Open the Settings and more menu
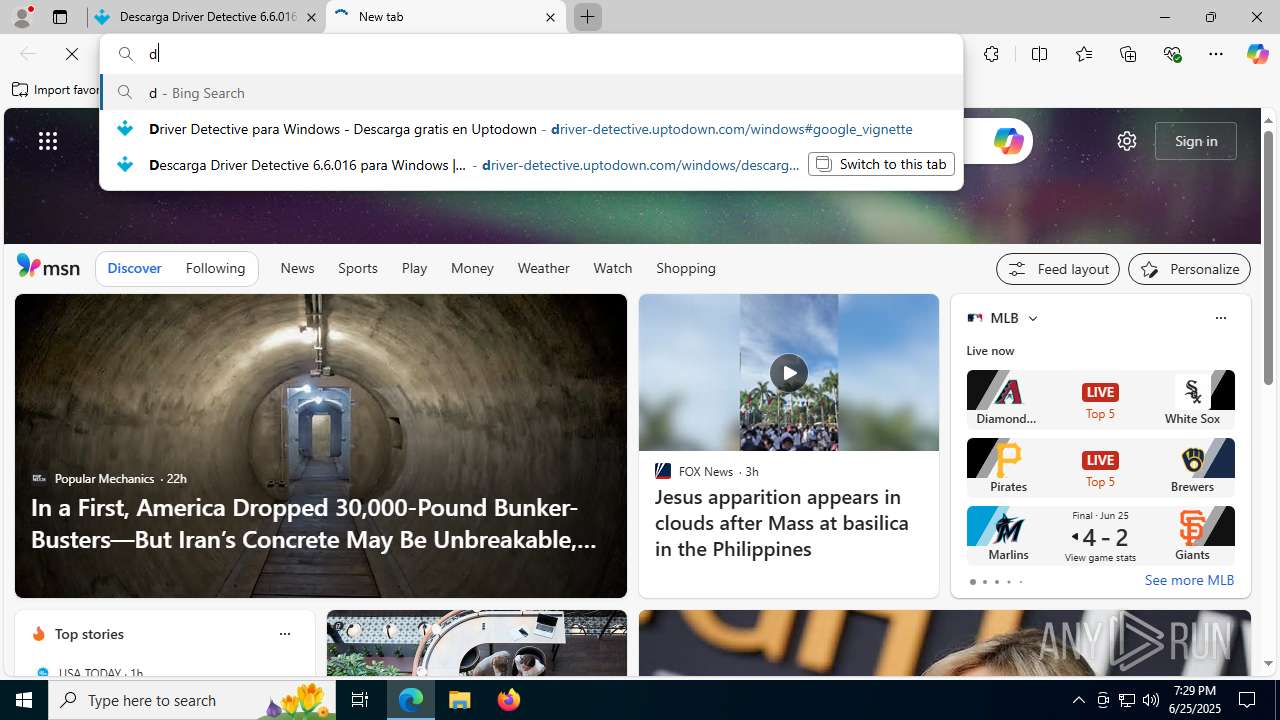 click(x=1216, y=54)
